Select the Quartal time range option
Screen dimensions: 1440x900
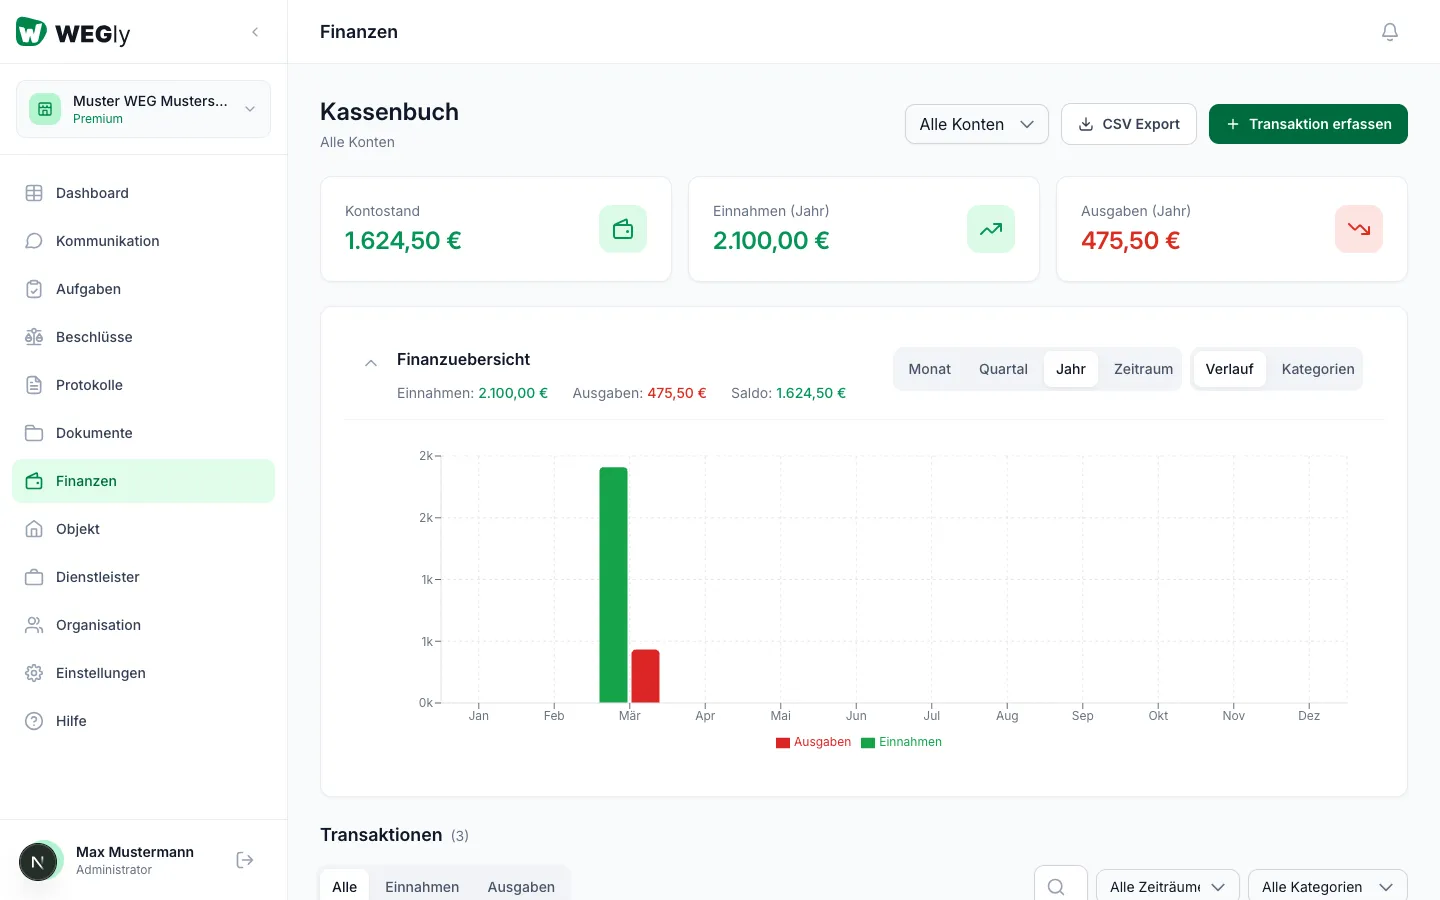click(1003, 369)
